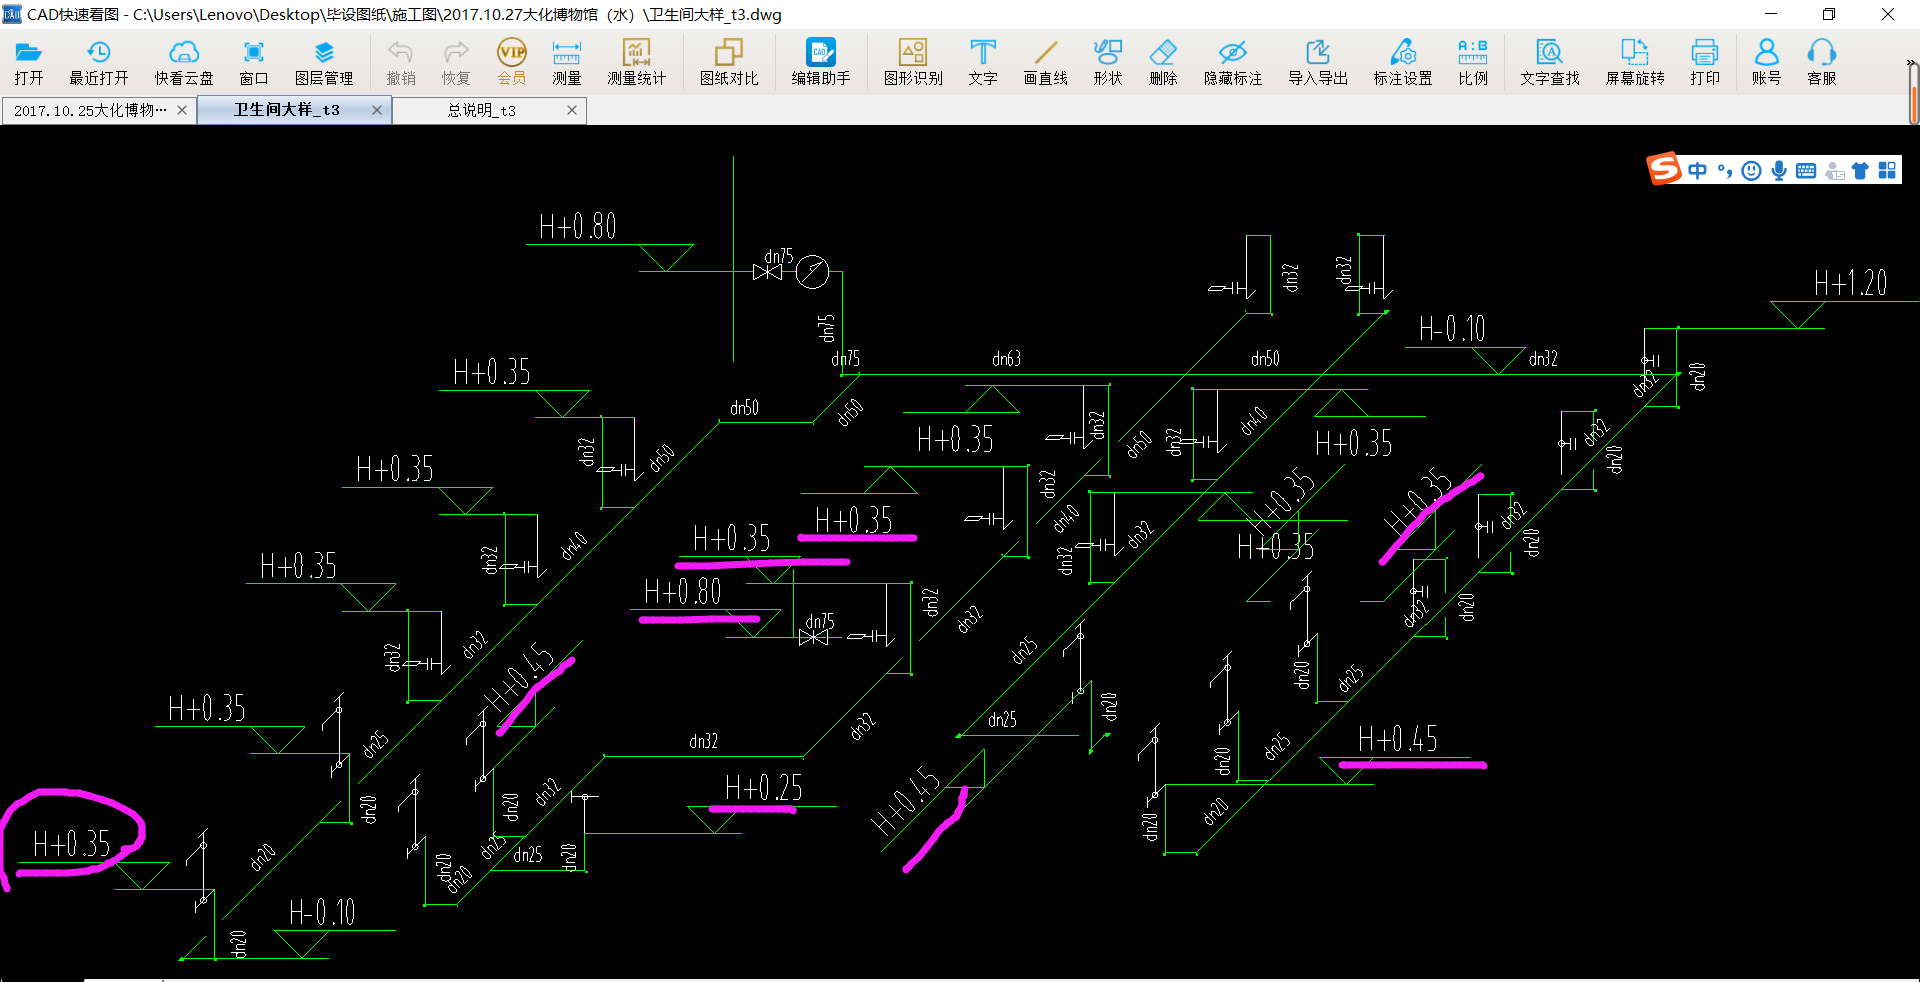Open the Sogou emoji panel
The image size is (1920, 982).
pos(1752,171)
